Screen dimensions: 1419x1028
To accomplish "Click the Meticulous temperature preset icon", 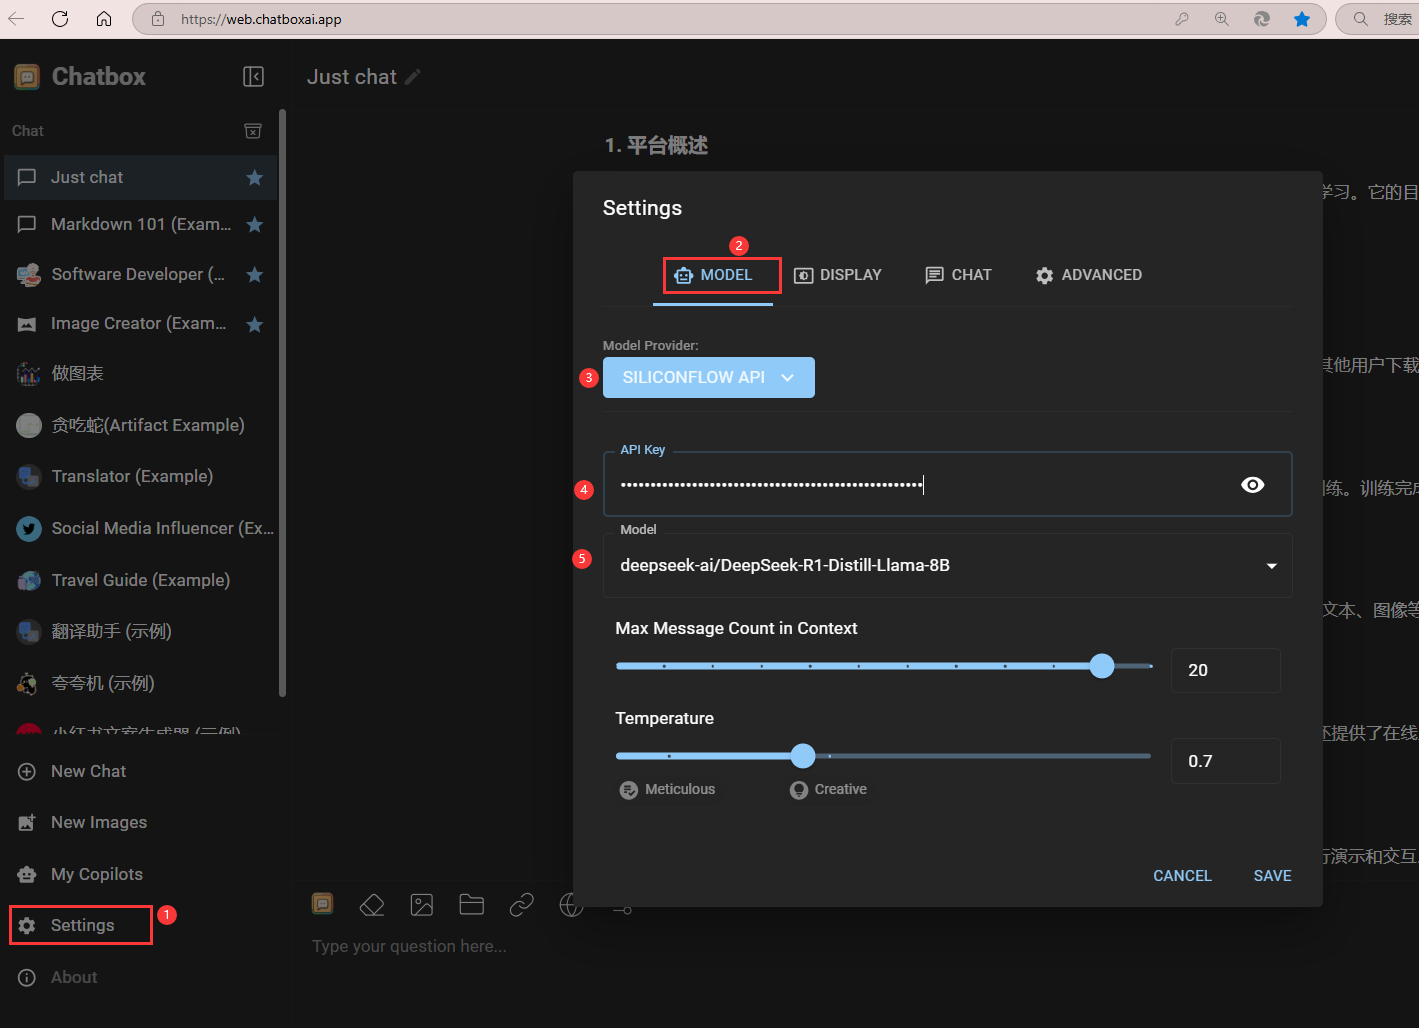I will click(x=628, y=790).
